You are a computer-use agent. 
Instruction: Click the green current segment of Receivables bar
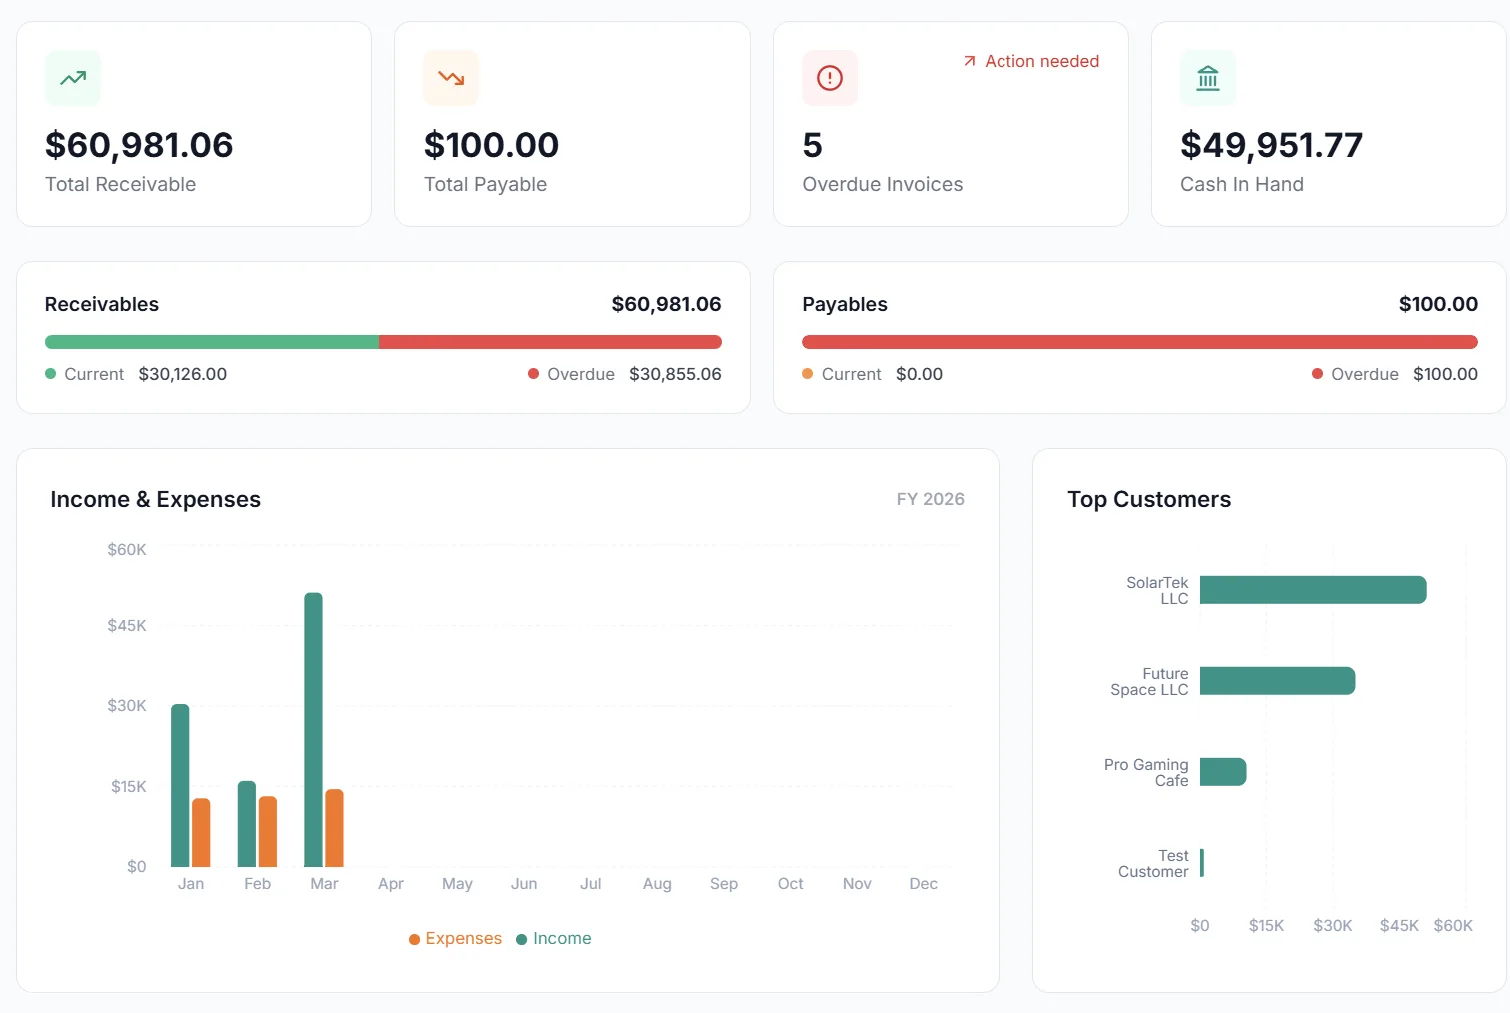click(212, 342)
